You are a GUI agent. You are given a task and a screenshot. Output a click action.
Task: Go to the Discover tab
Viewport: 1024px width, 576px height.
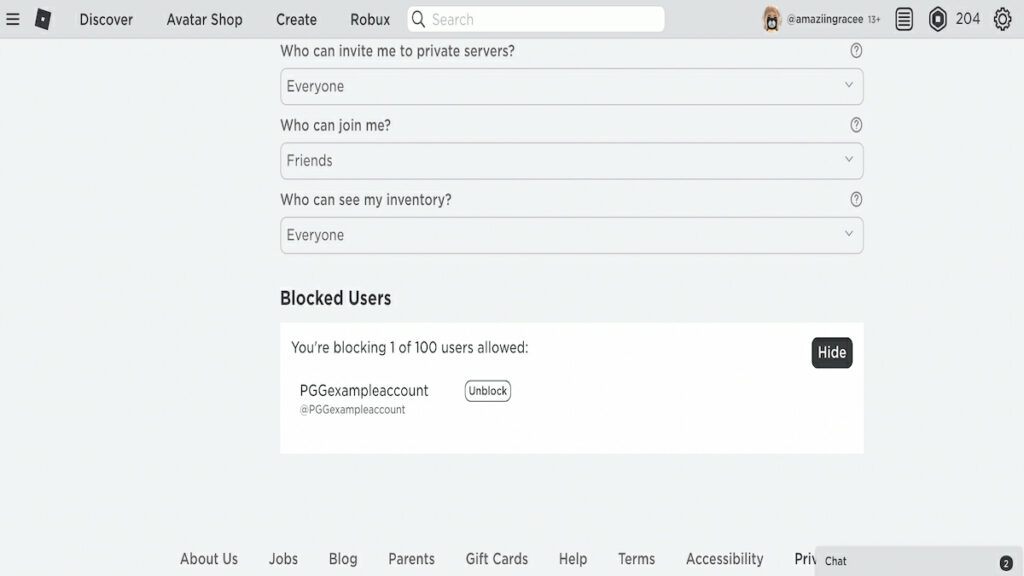pyautogui.click(x=106, y=19)
